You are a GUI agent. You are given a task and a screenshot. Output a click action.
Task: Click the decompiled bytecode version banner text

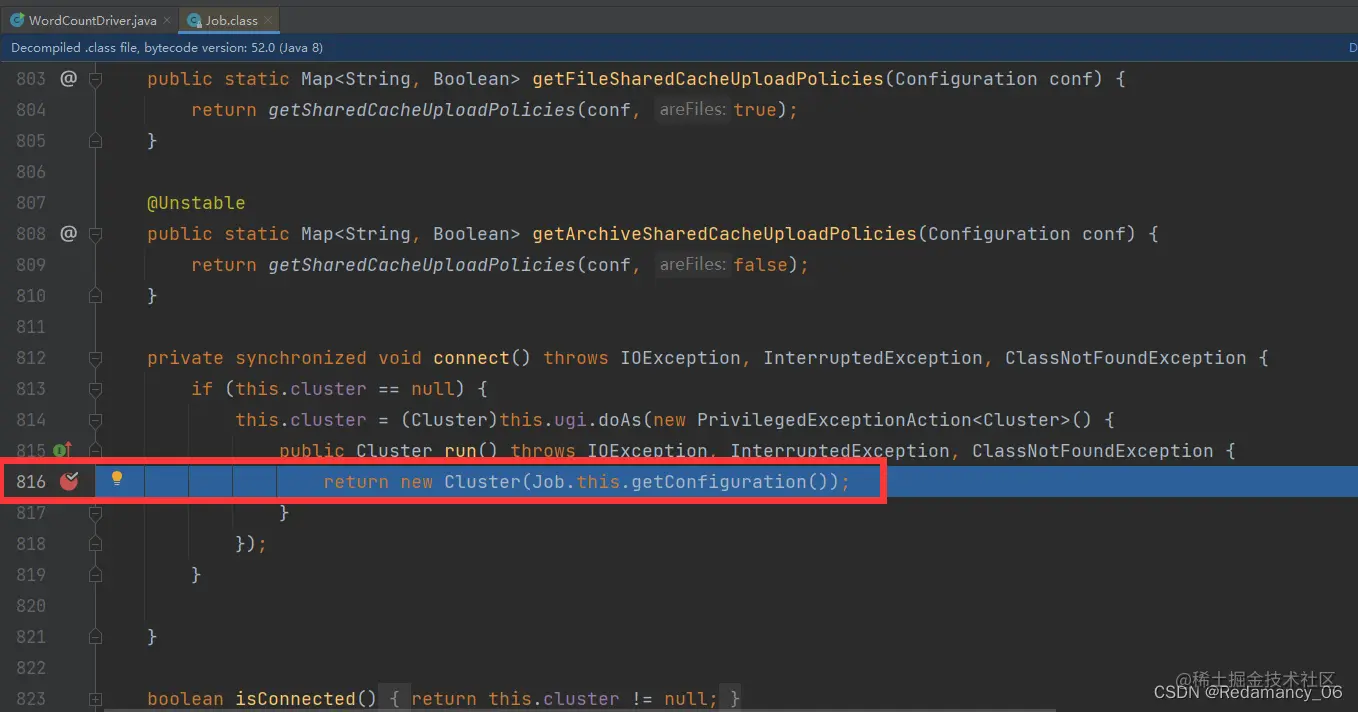(x=167, y=48)
